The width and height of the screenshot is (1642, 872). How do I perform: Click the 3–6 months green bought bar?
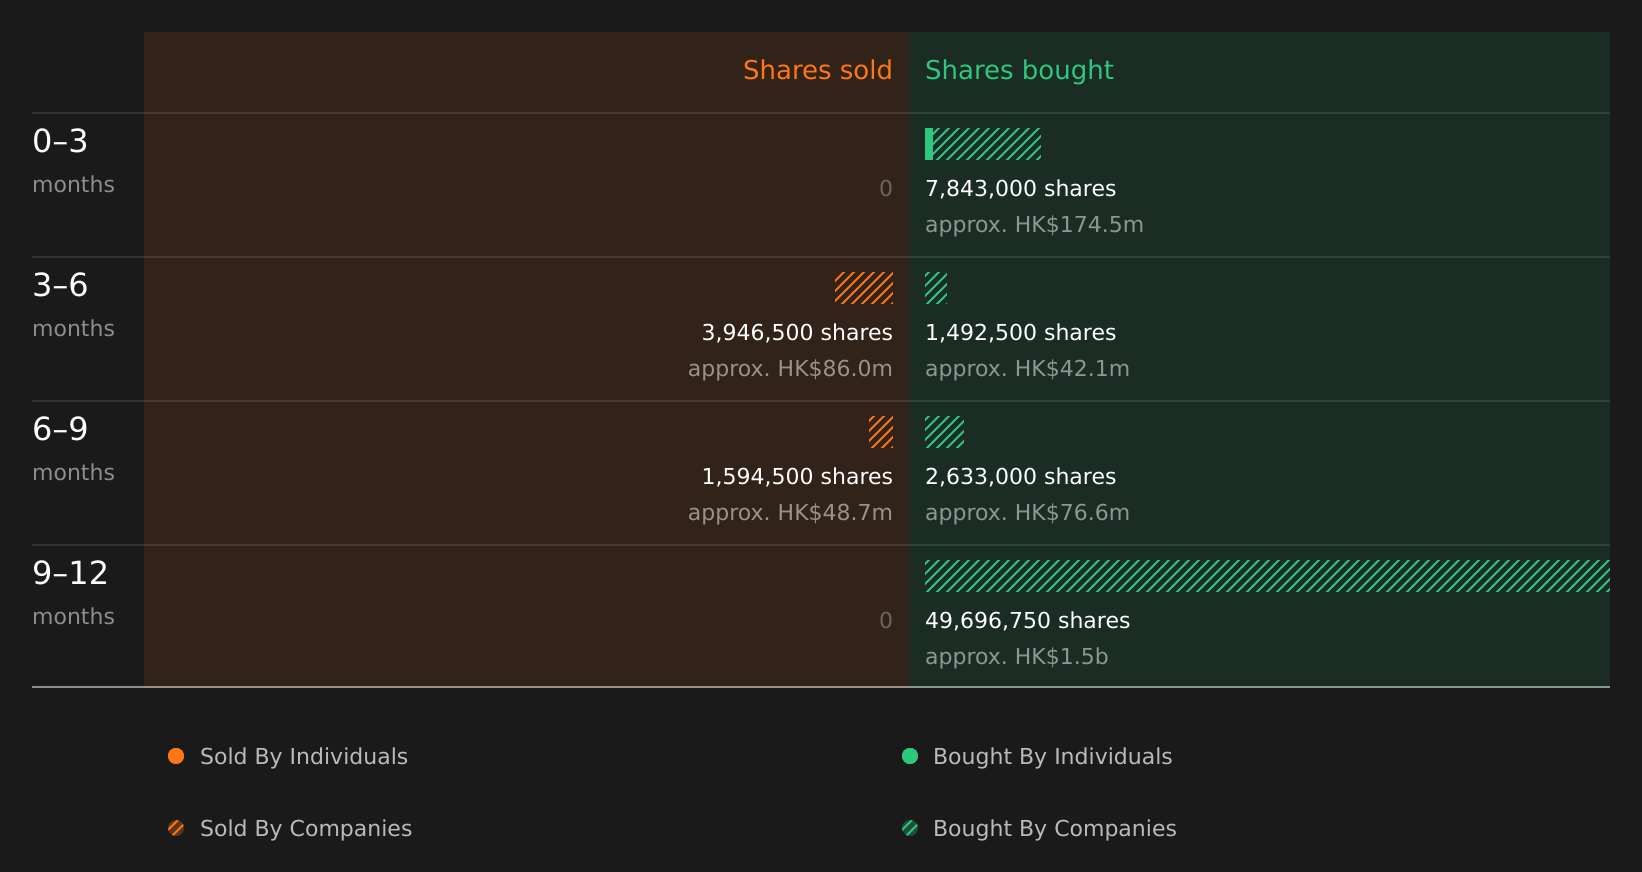[x=936, y=288]
